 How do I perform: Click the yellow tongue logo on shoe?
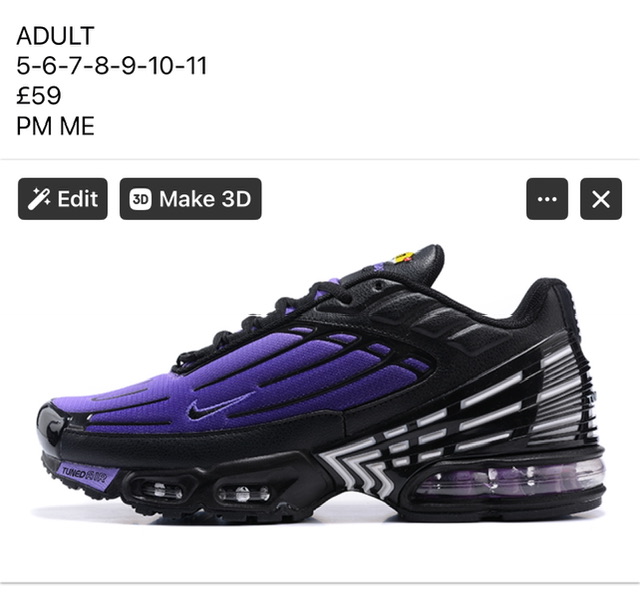402,258
